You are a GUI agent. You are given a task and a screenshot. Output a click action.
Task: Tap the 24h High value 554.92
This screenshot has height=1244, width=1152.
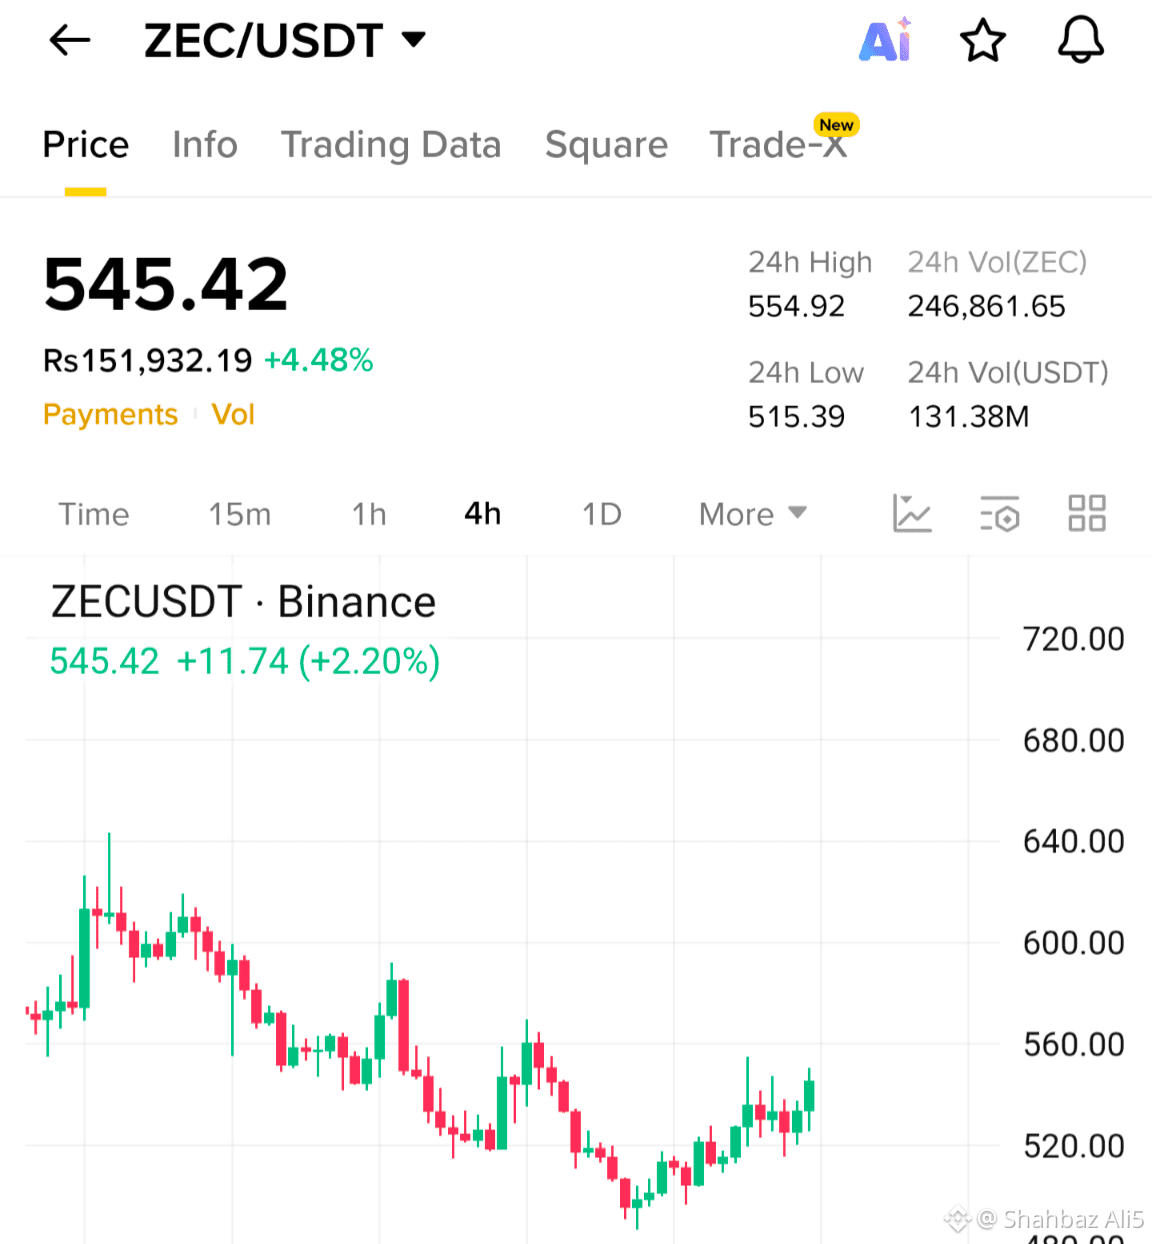point(797,306)
